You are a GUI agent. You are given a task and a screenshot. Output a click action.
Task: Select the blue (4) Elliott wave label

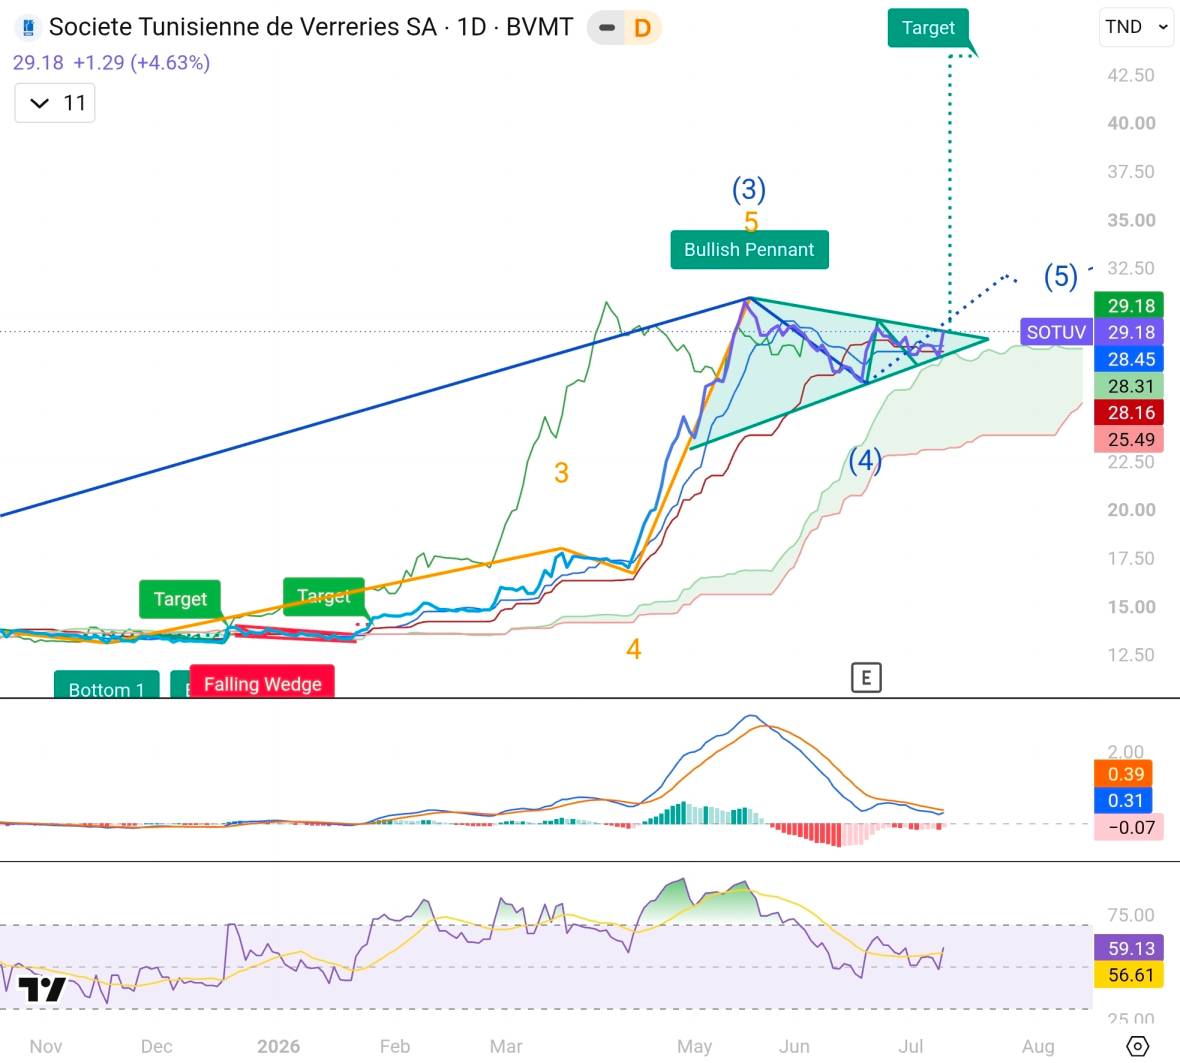pyautogui.click(x=865, y=460)
